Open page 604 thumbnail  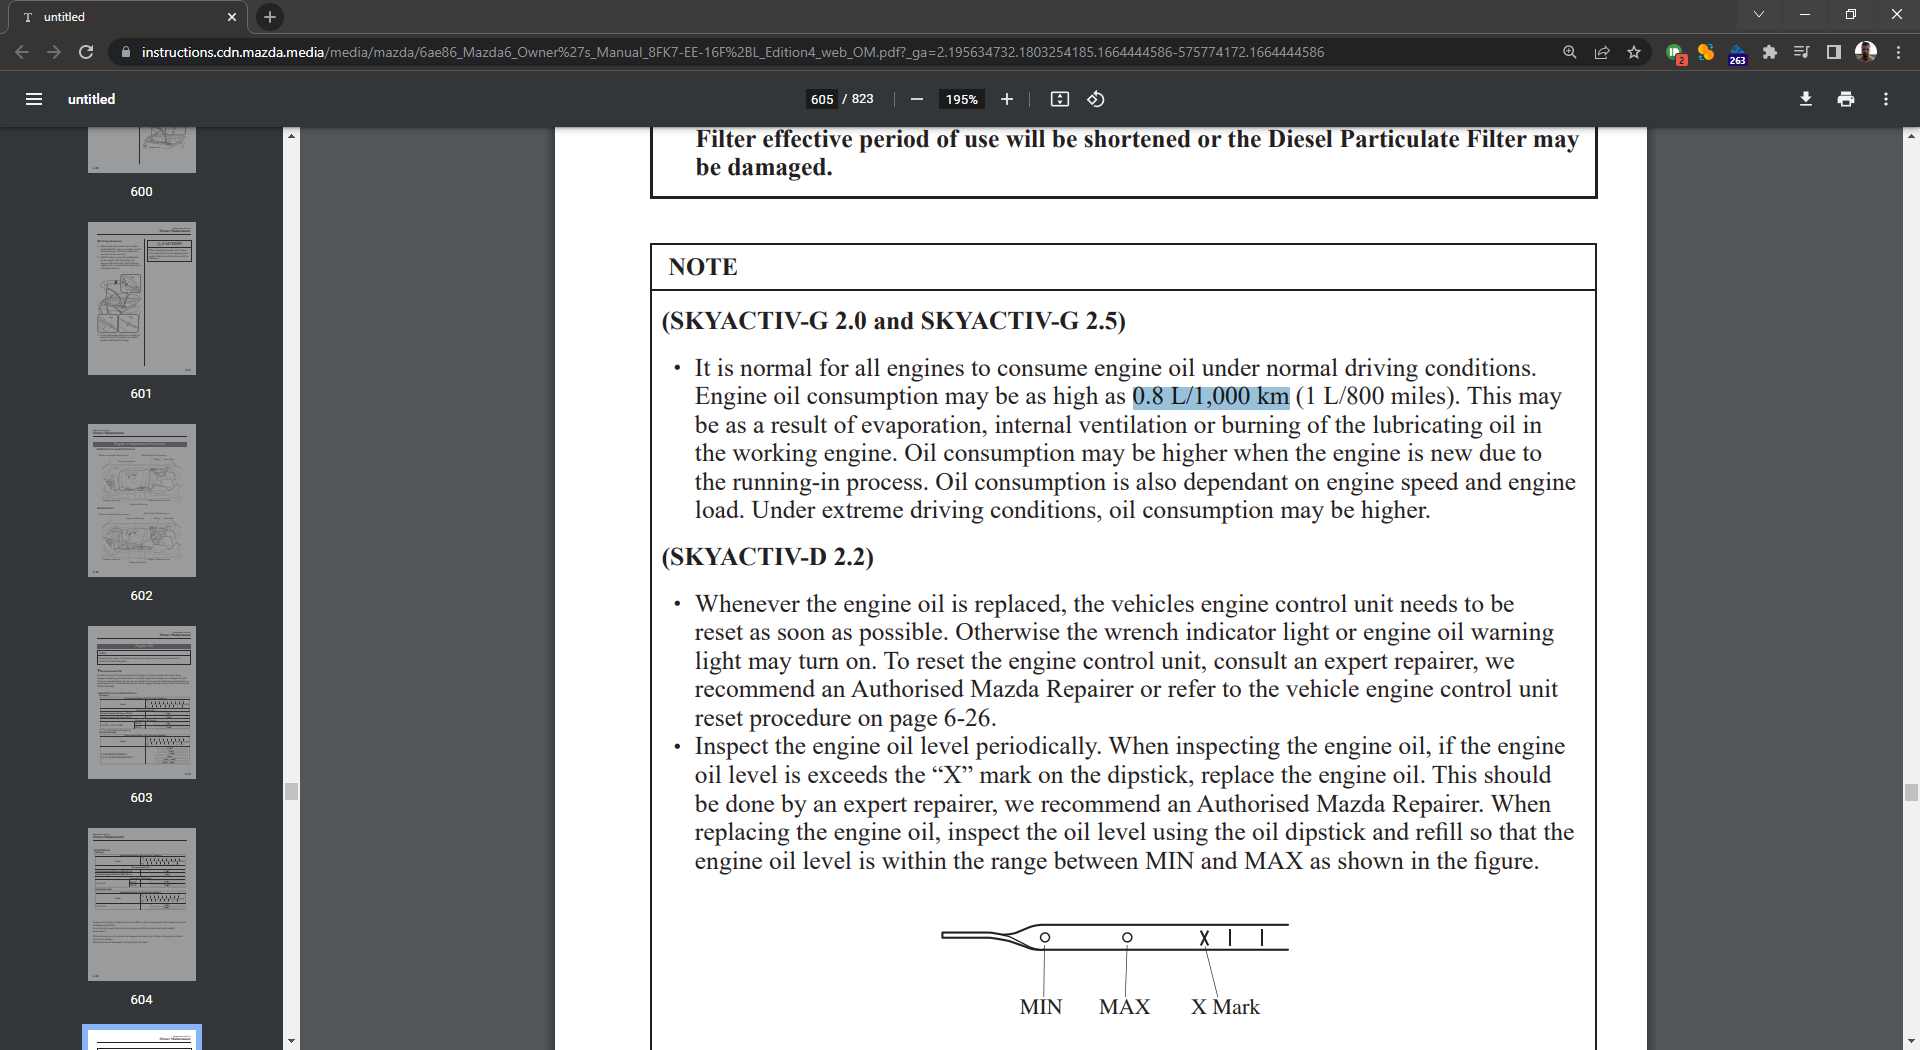click(142, 905)
